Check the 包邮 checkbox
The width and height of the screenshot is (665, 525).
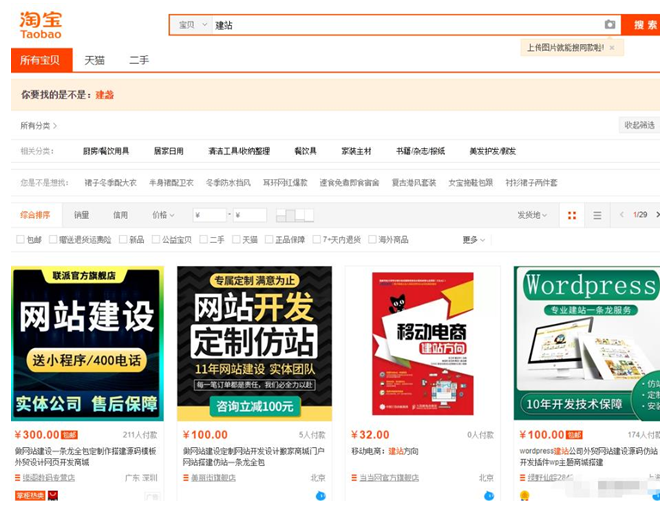tap(20, 240)
